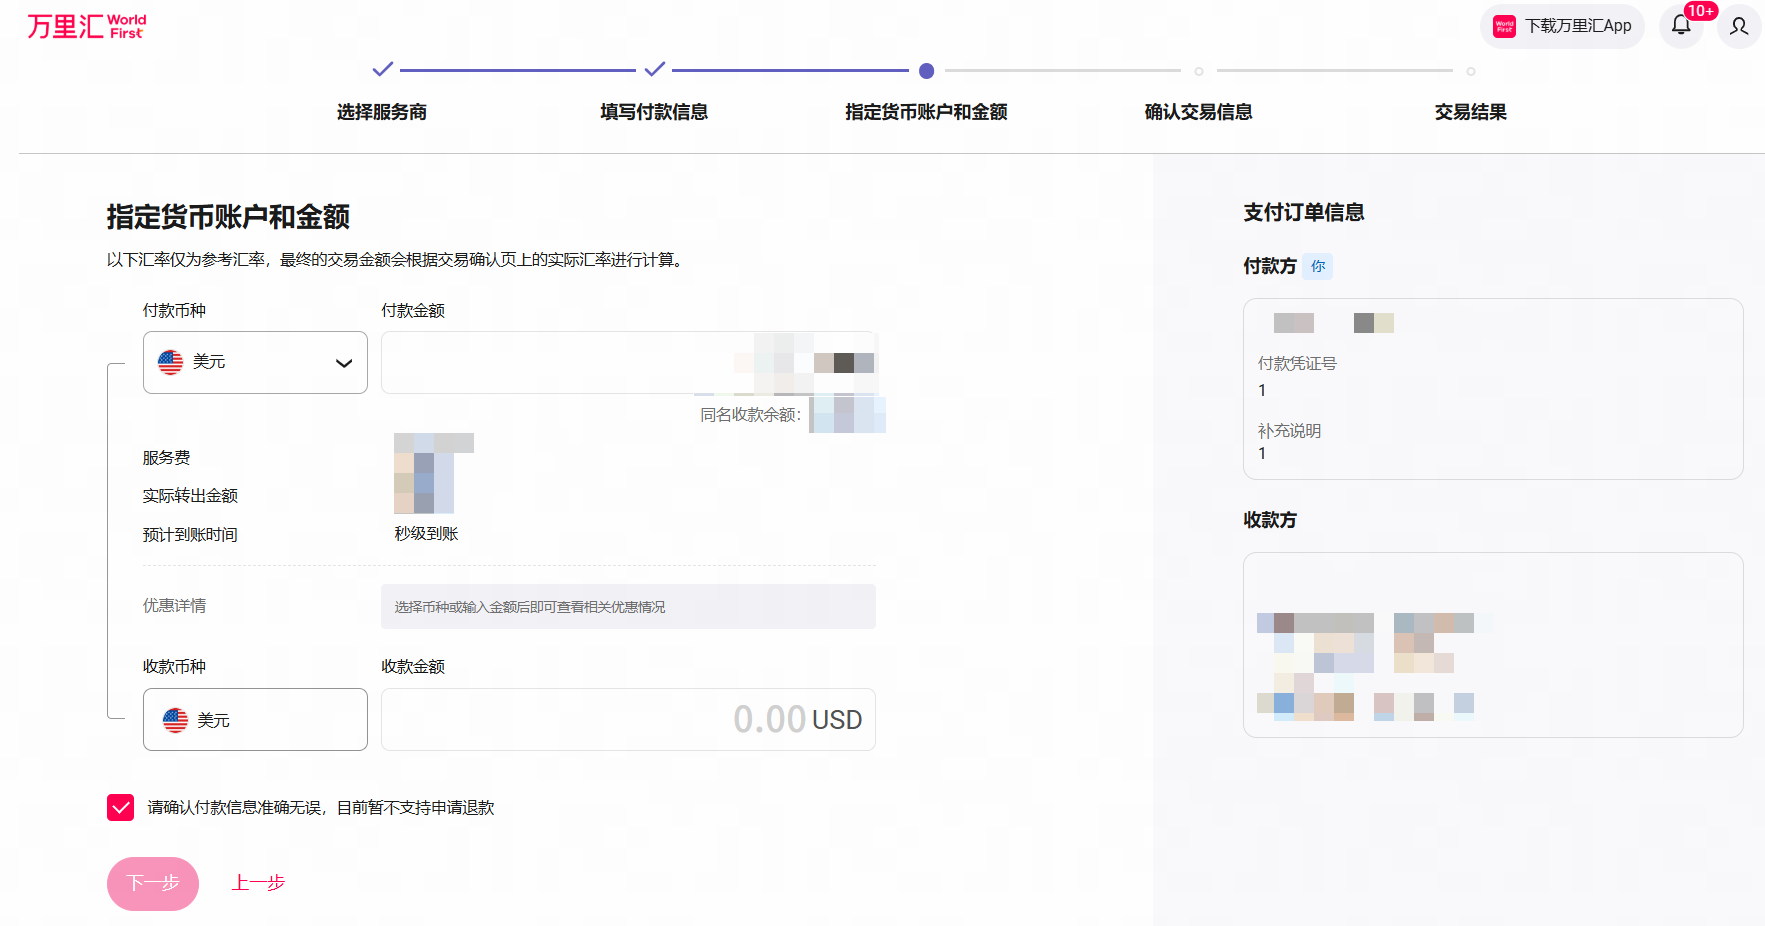The width and height of the screenshot is (1765, 926).
Task: Go to the 填写付款信息 step
Action: [654, 112]
